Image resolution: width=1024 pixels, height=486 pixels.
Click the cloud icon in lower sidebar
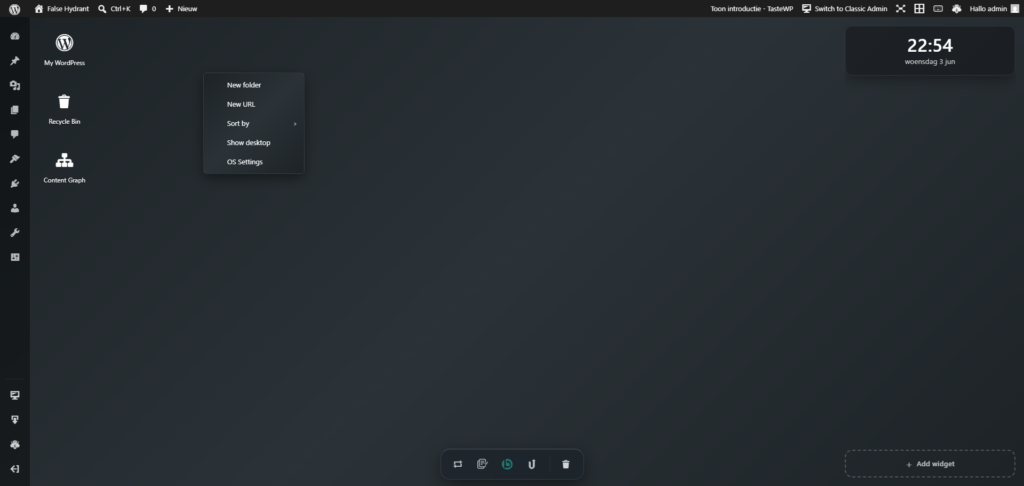(x=15, y=444)
